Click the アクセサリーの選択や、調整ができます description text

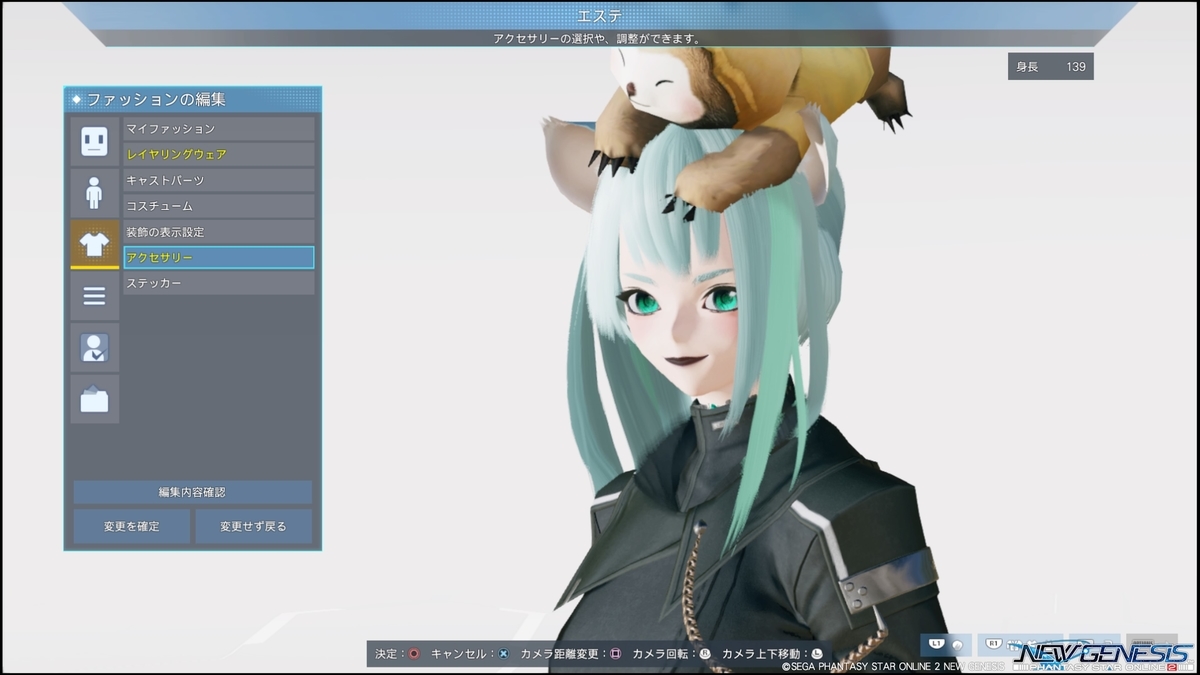pyautogui.click(x=597, y=38)
